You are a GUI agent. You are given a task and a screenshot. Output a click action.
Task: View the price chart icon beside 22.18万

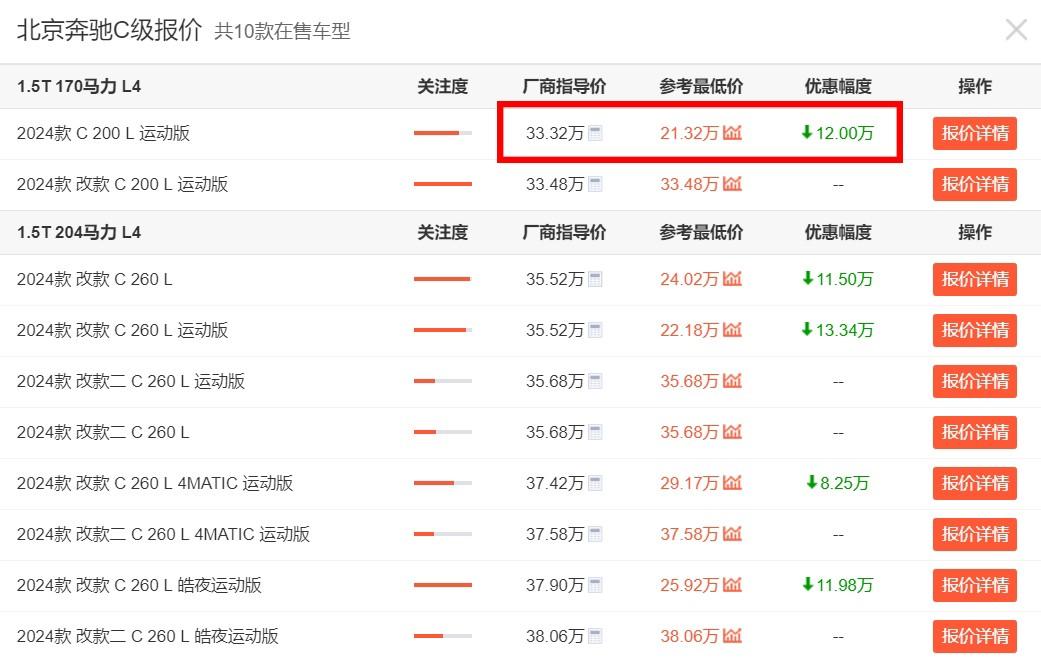[x=732, y=330]
